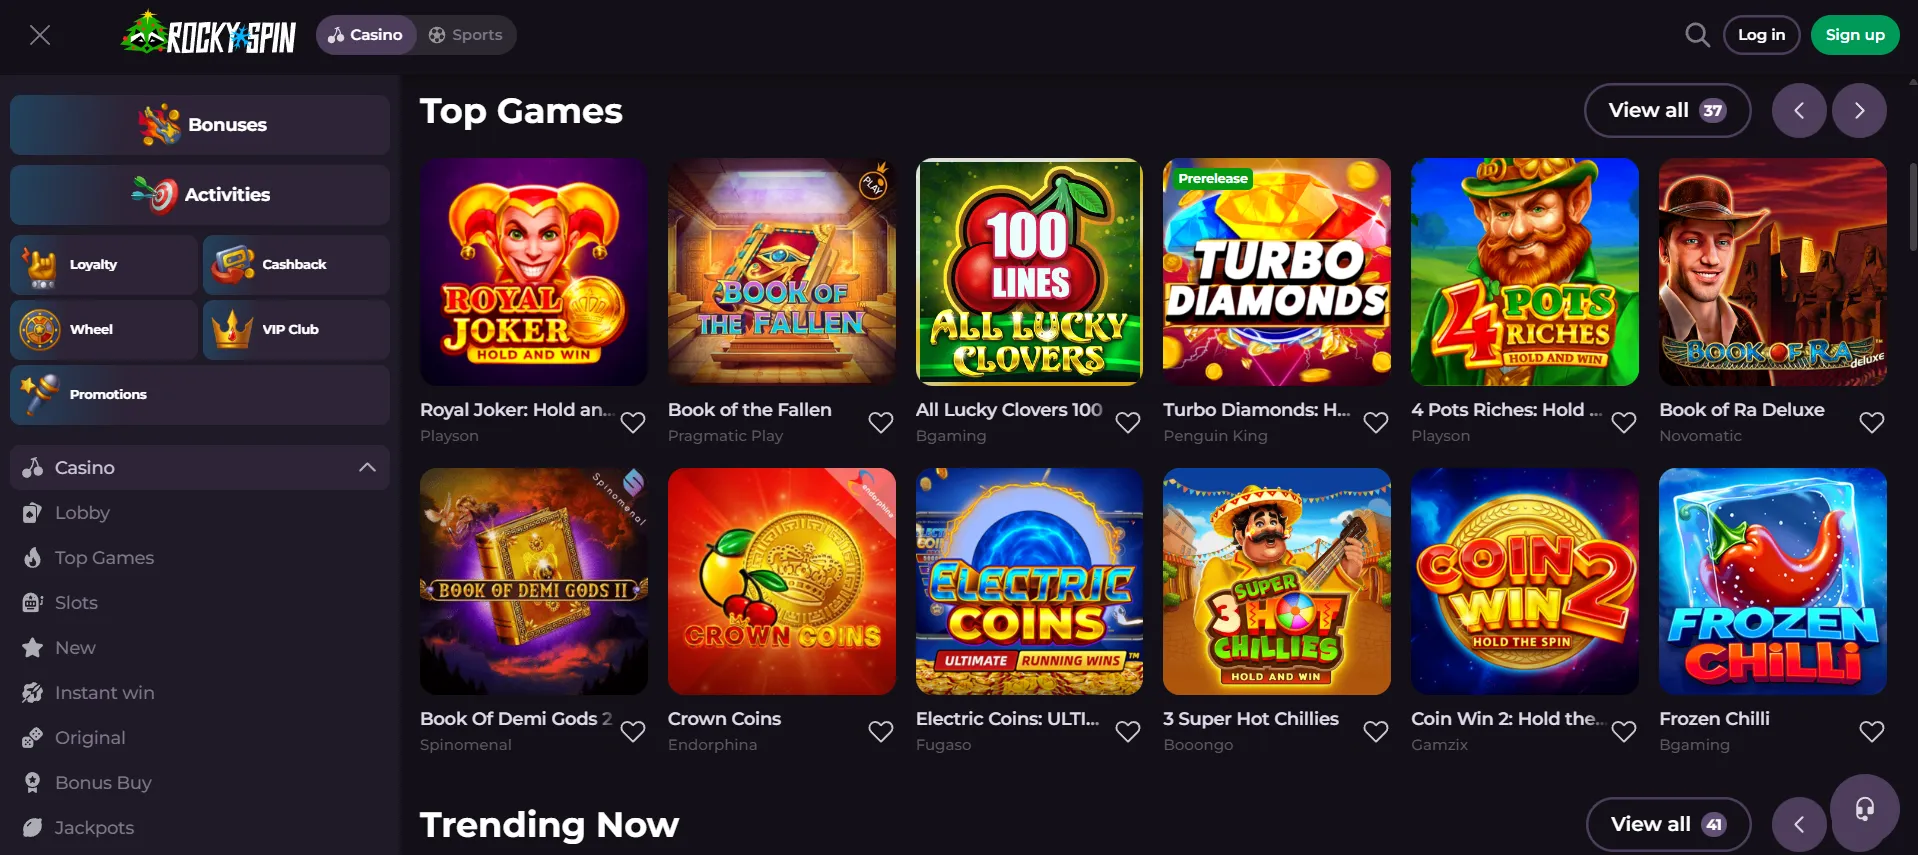This screenshot has width=1918, height=855.
Task: Close the sidebar with X icon
Action: point(40,35)
